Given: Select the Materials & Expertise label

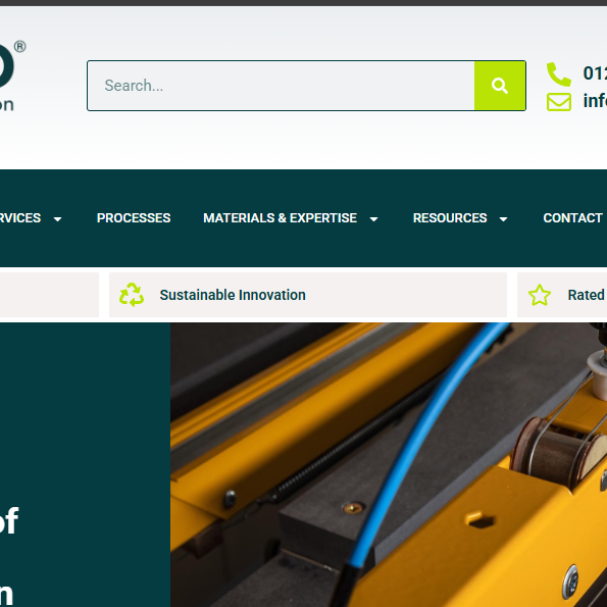Looking at the screenshot, I should pyautogui.click(x=280, y=218).
